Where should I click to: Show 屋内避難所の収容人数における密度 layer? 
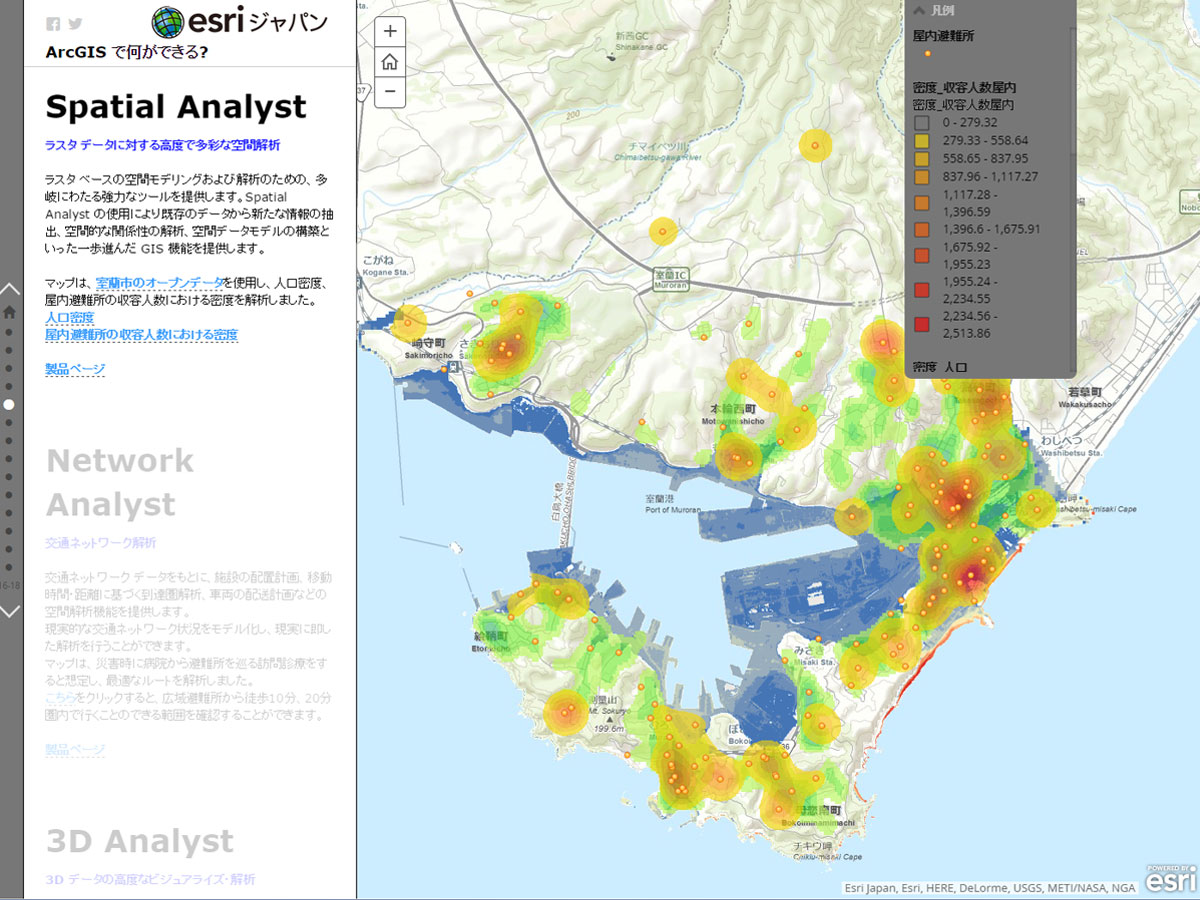point(141,334)
